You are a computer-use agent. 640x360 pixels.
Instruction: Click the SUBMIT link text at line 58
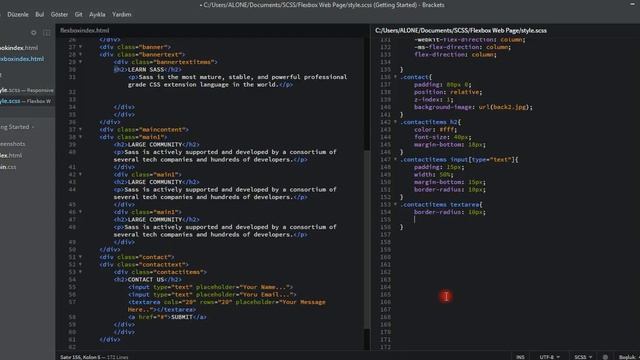[x=182, y=317]
